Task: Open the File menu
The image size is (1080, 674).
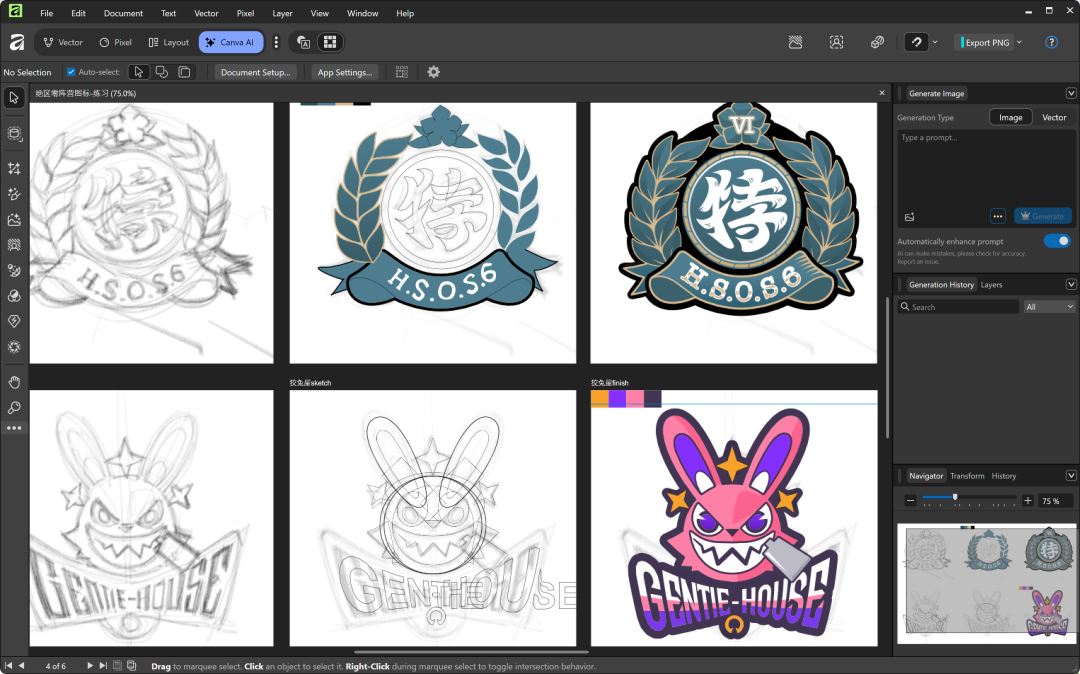Action: (x=46, y=13)
